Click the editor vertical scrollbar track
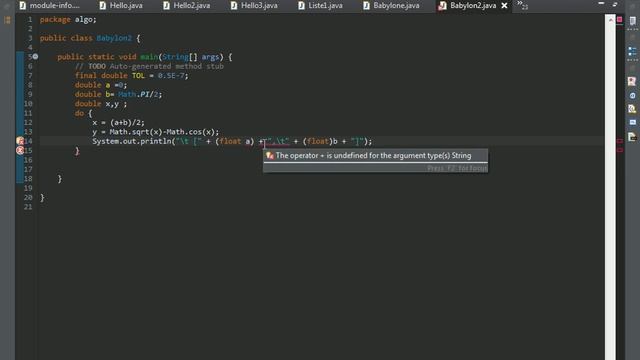This screenshot has height=360, width=640. [610, 192]
